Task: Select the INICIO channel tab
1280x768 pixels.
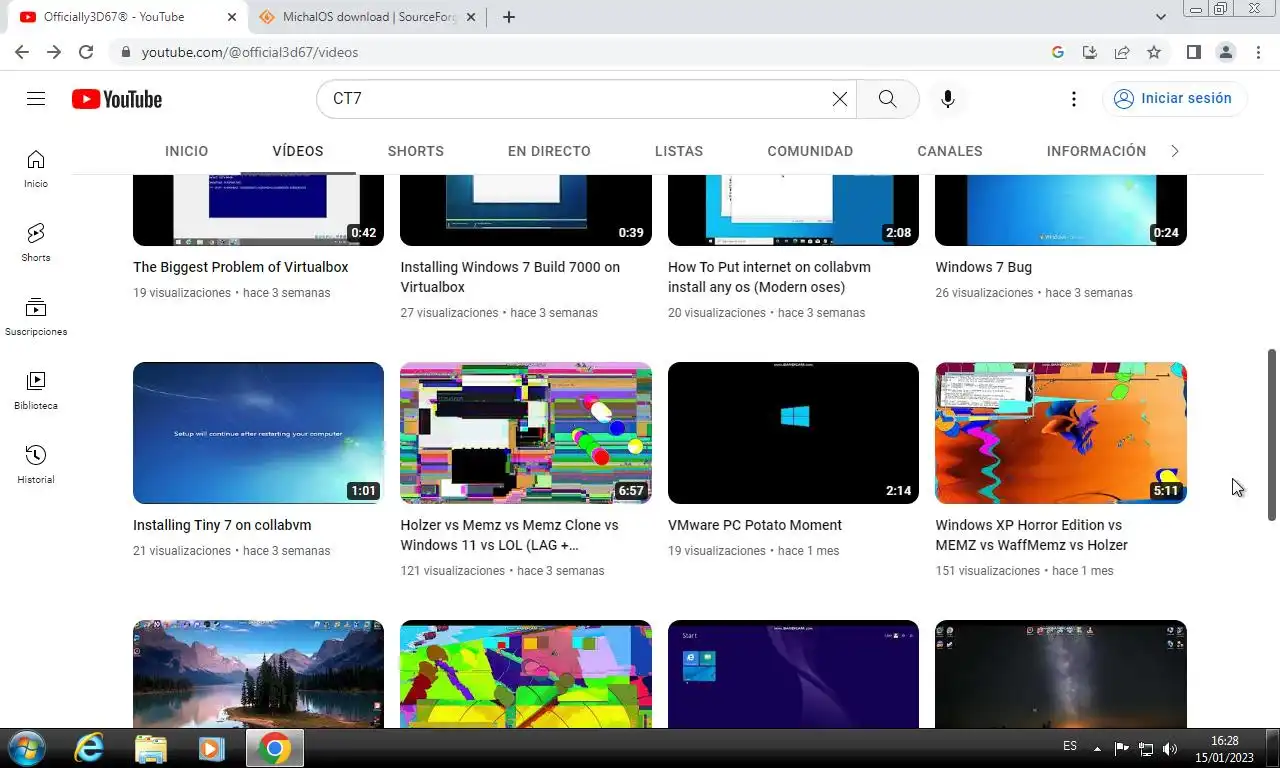Action: (x=187, y=151)
